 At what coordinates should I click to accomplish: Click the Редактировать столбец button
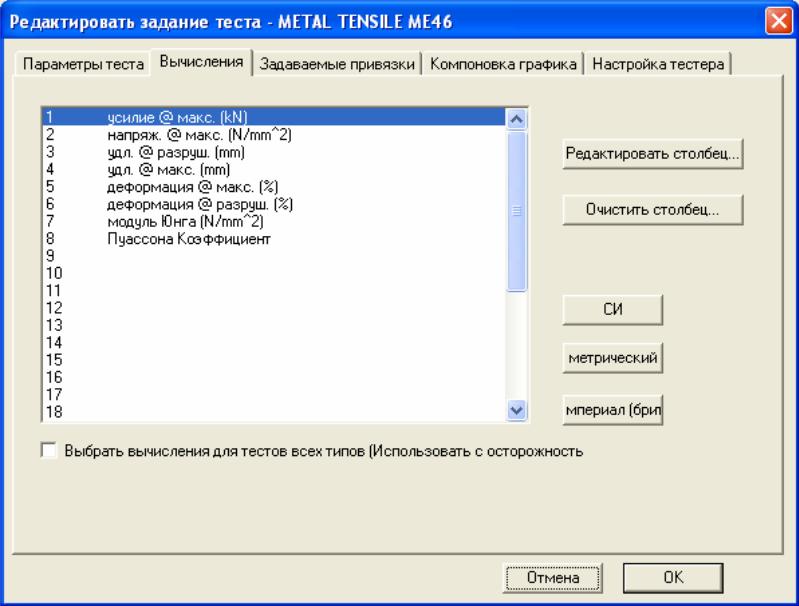point(653,153)
